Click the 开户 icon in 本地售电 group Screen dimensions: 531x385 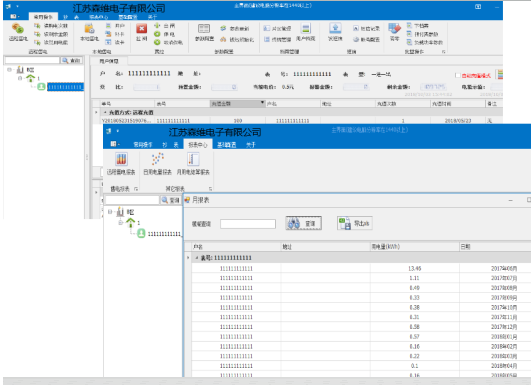[108, 26]
